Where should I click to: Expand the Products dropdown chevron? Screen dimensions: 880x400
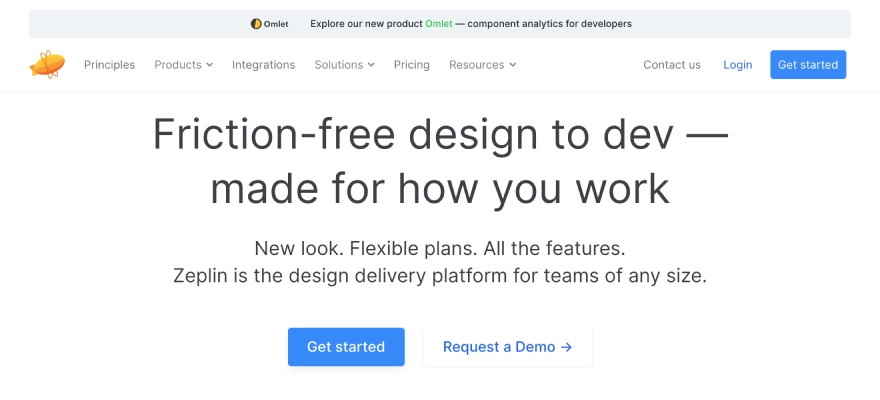210,65
